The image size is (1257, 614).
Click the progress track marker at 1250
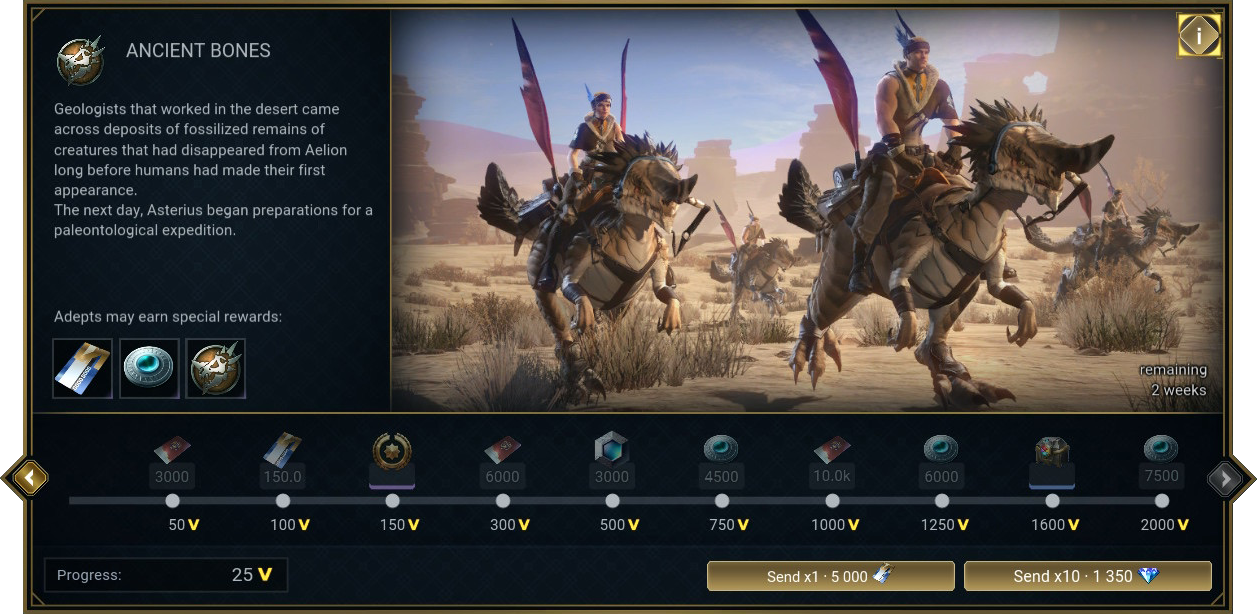(x=942, y=500)
